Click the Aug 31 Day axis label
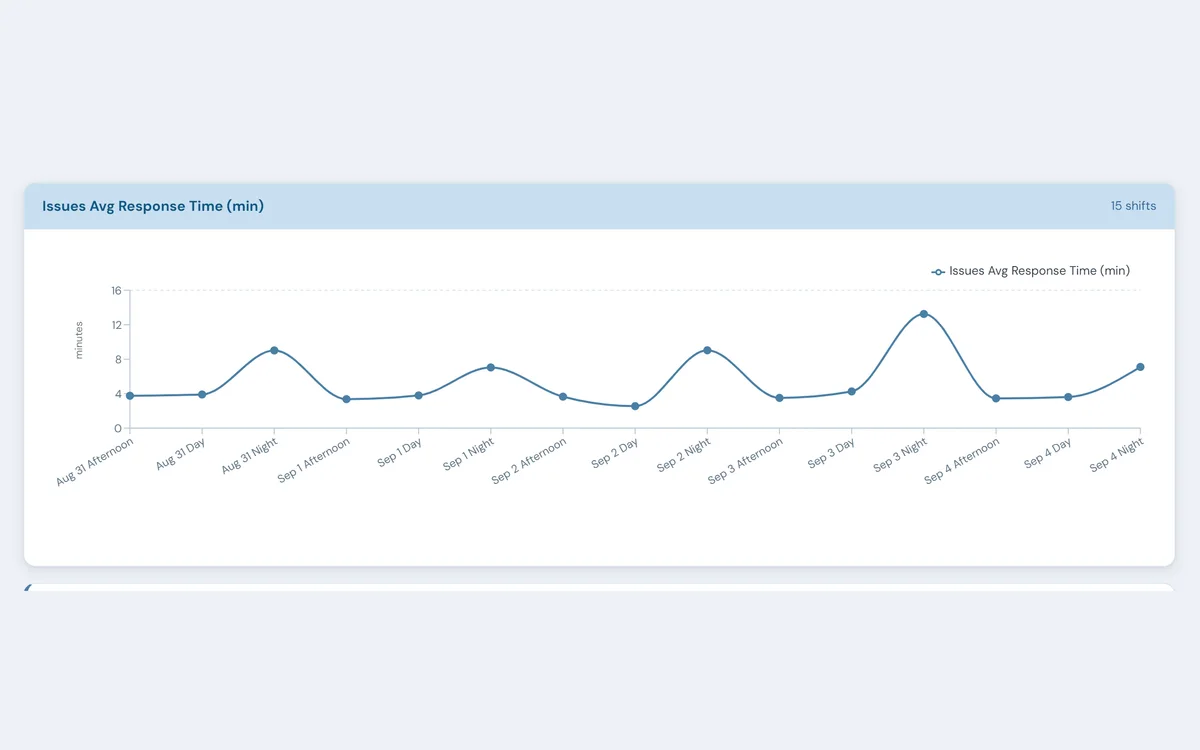Viewport: 1200px width, 750px height. click(181, 454)
